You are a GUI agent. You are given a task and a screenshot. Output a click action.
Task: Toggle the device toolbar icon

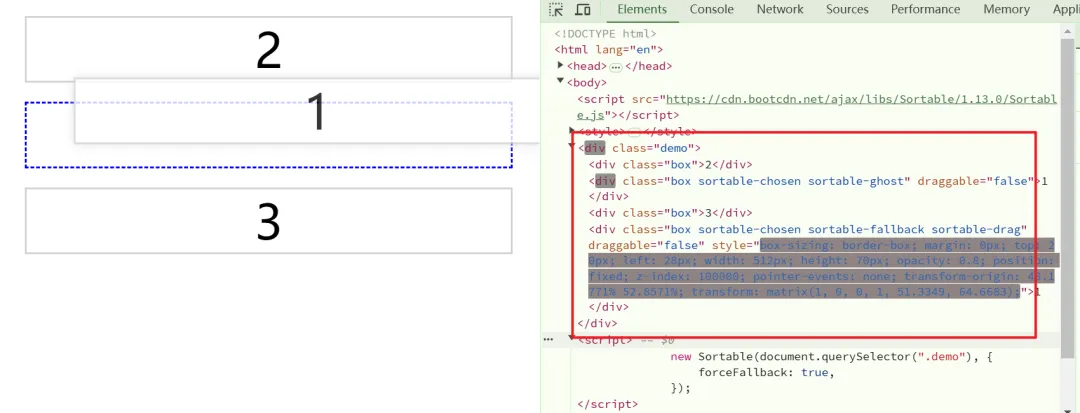[583, 10]
